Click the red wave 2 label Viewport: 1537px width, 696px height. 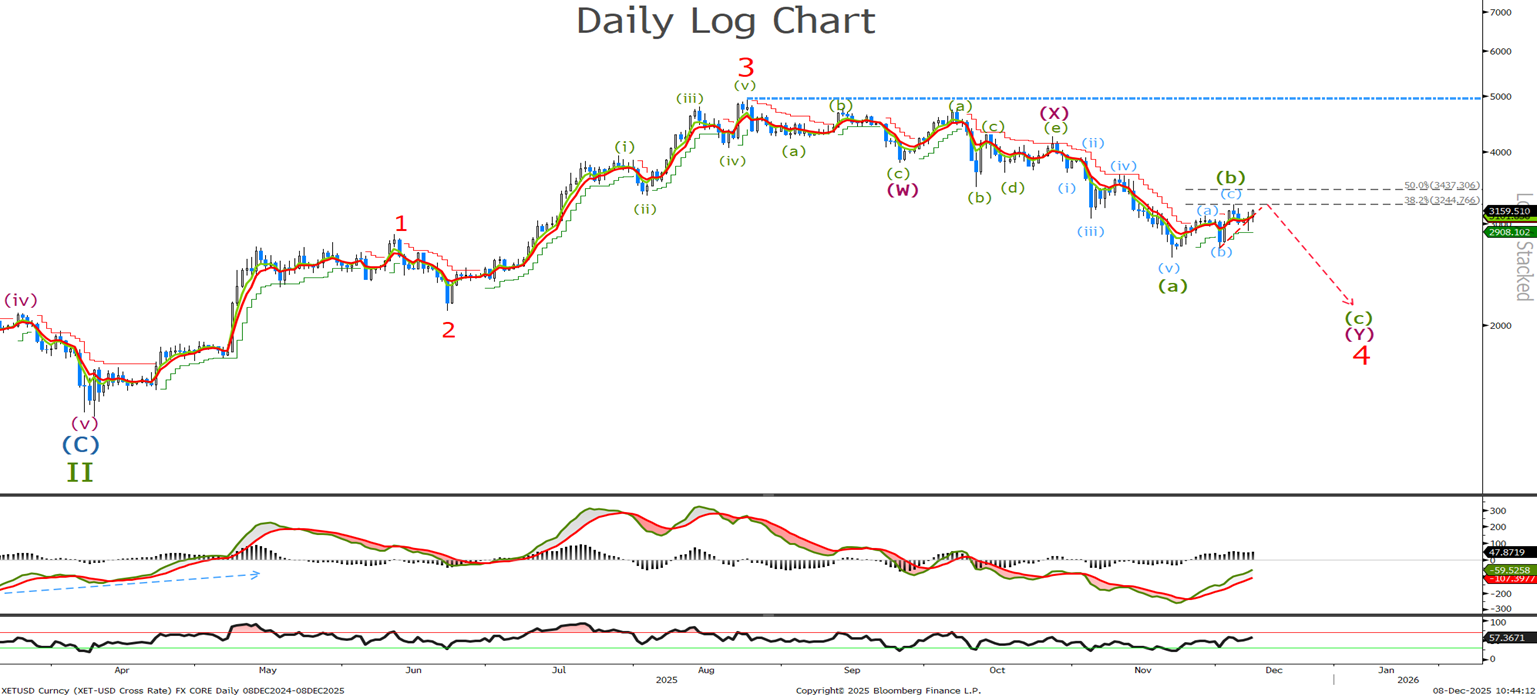(448, 330)
